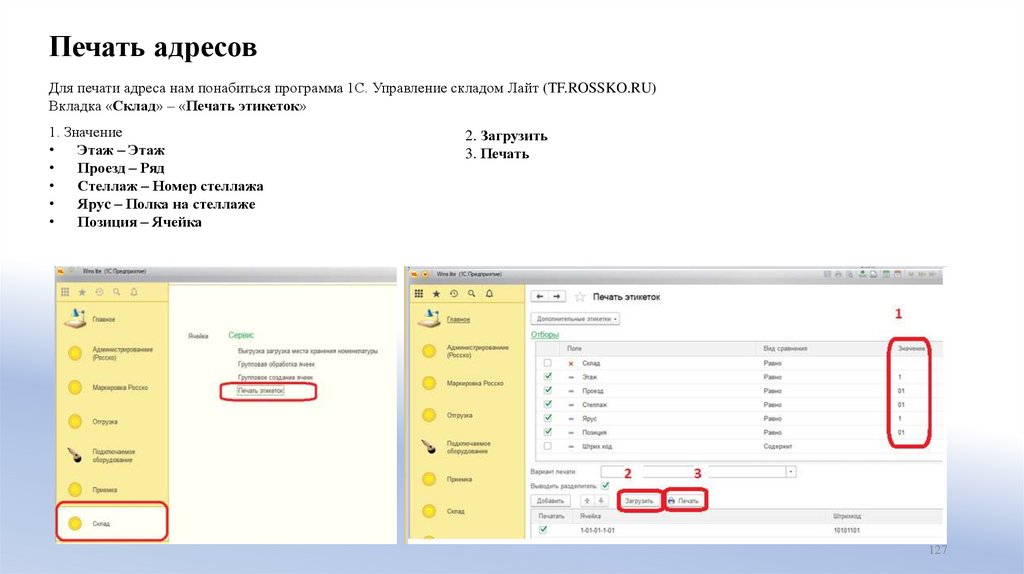This screenshot has width=1024, height=574.
Task: Enable the Штрих код filter checkbox
Action: [547, 446]
